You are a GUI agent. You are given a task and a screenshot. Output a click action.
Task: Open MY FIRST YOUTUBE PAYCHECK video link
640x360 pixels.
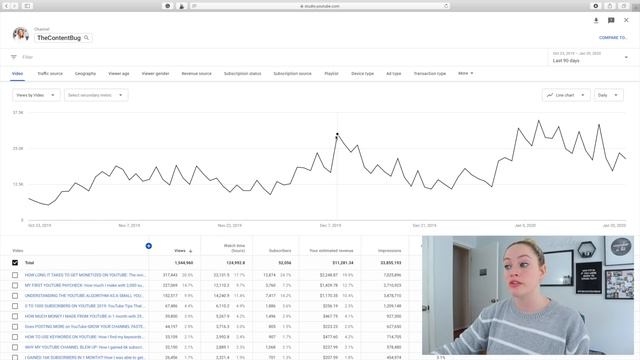tap(84, 285)
